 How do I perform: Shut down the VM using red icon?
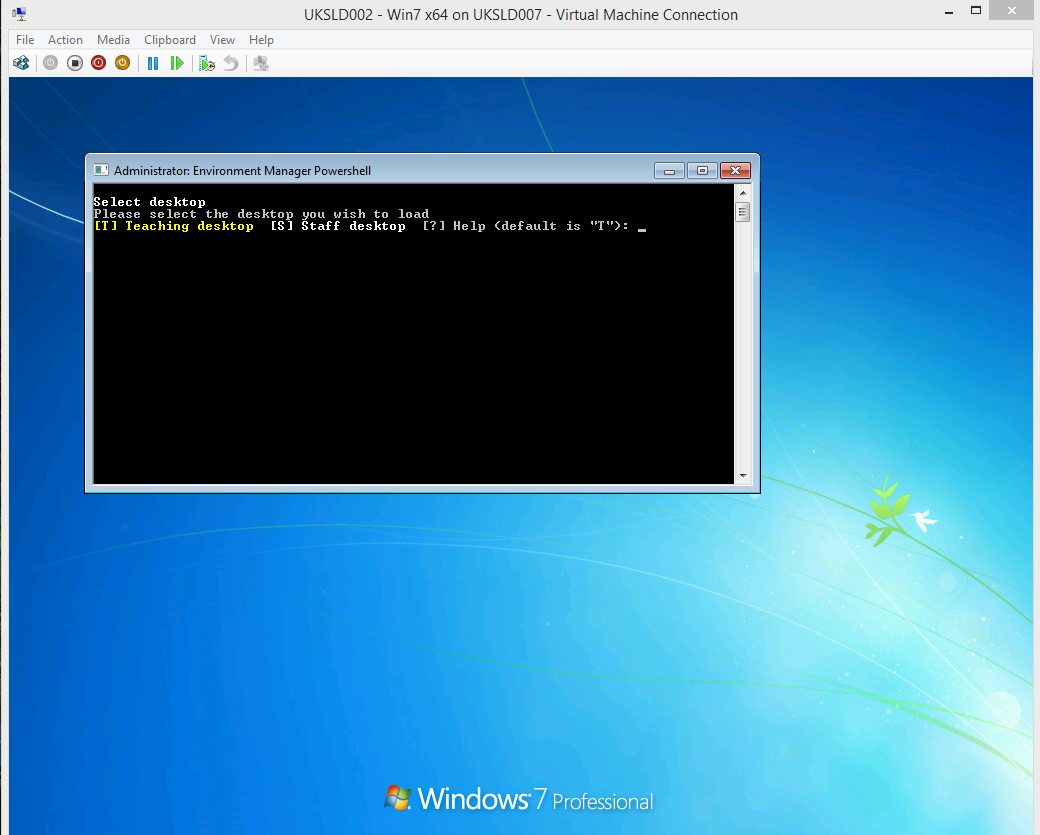[x=99, y=63]
